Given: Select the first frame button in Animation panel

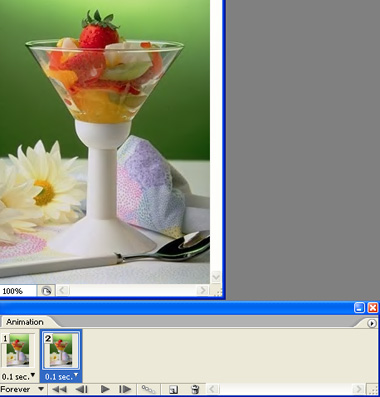Looking at the screenshot, I should coord(60,389).
